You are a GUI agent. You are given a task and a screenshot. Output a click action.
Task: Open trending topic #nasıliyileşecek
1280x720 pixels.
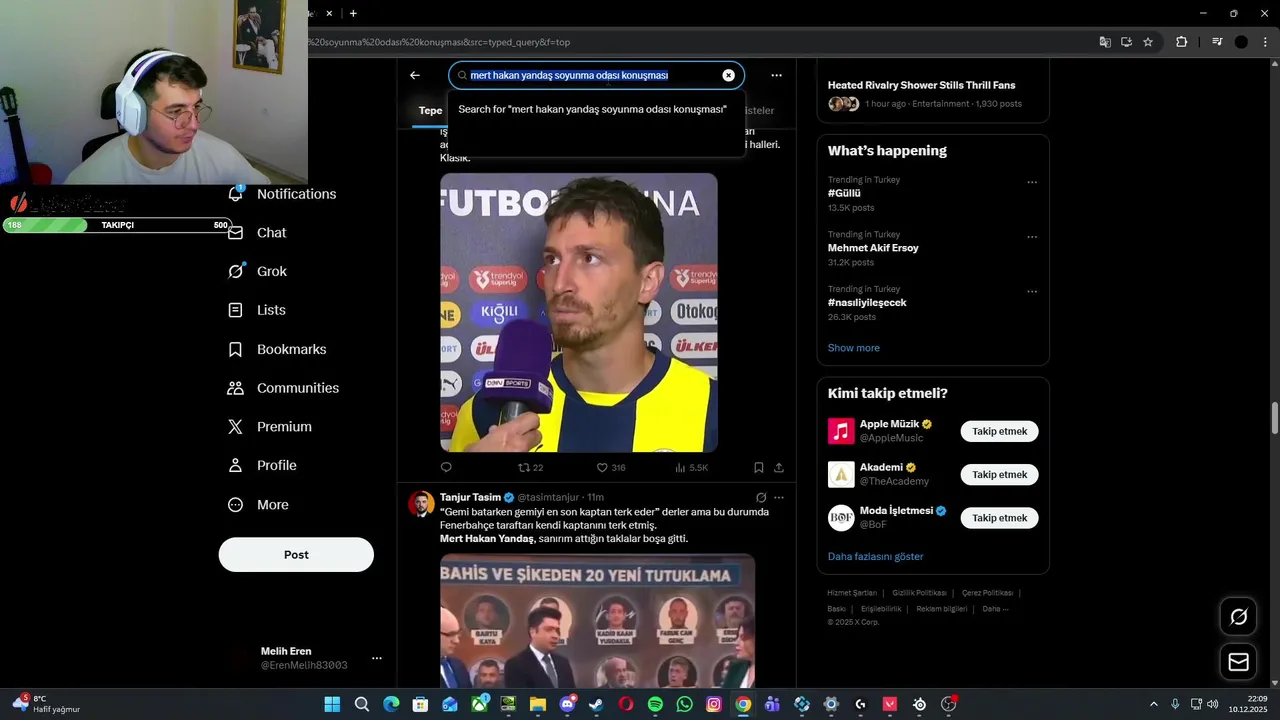(x=867, y=302)
